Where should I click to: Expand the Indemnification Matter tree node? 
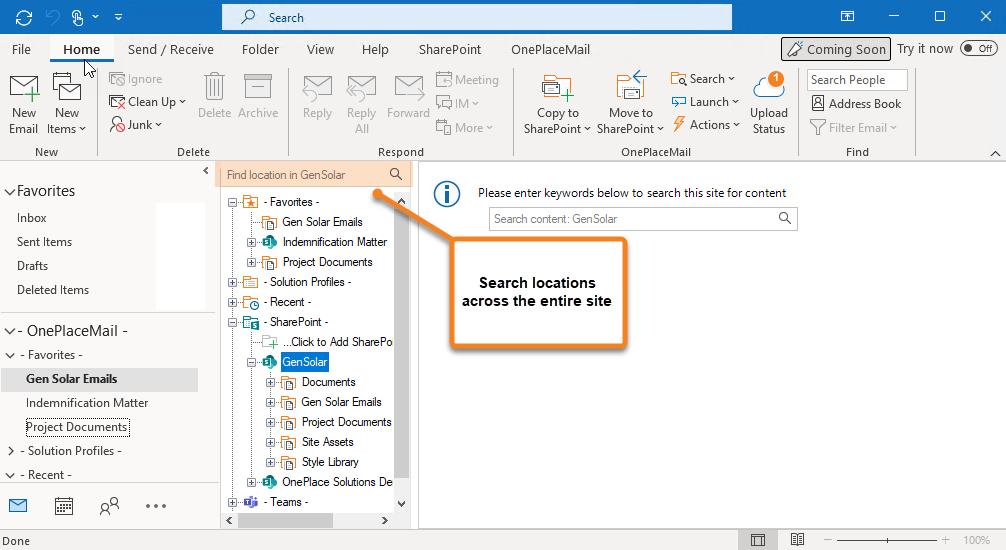click(252, 243)
